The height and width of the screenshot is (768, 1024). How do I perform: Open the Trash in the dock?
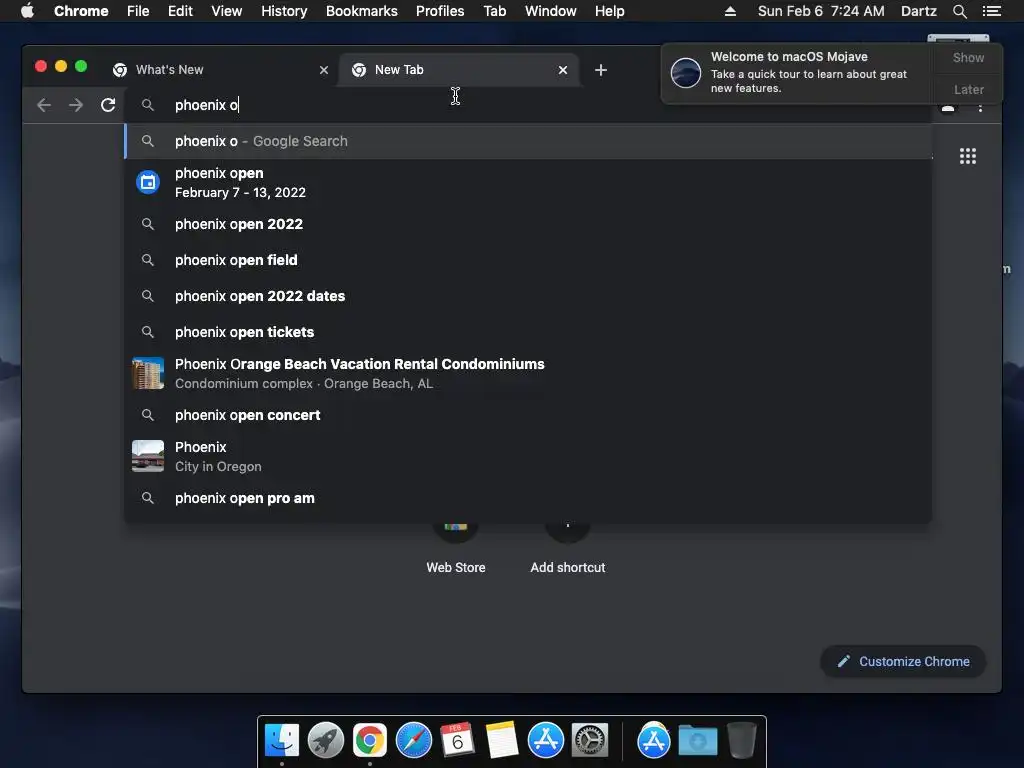(x=742, y=741)
